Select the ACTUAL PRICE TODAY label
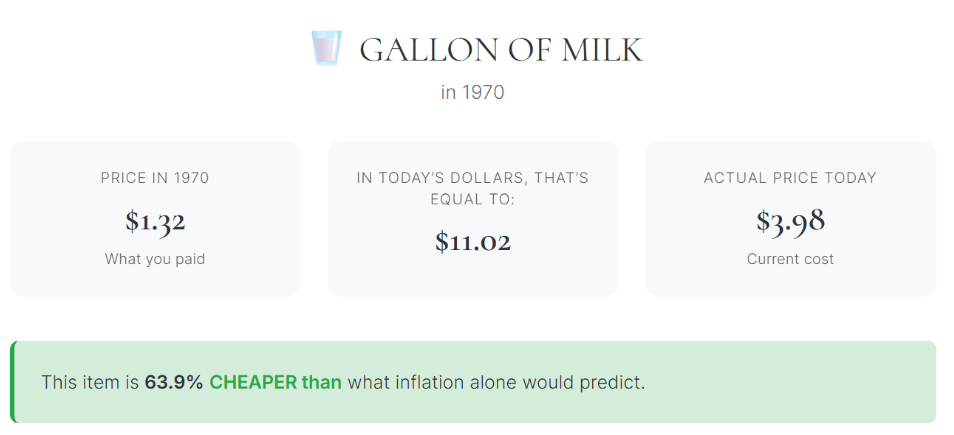Screen dimensions: 954x435 tap(790, 178)
